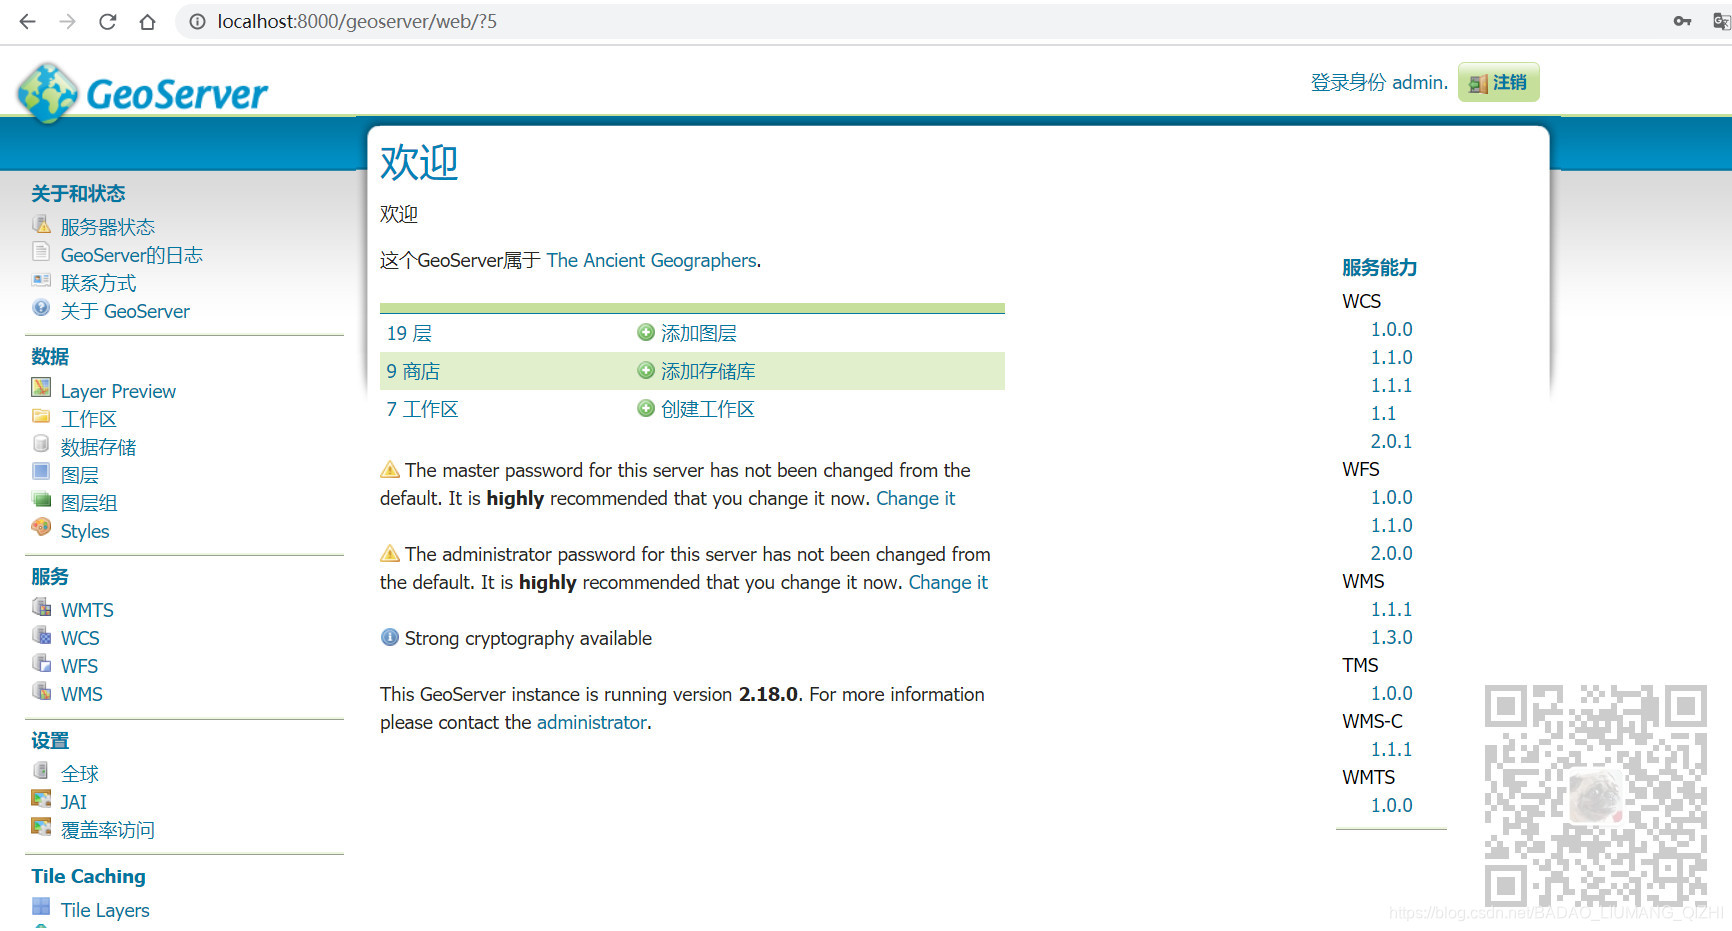Click Change it for administrator password
The height and width of the screenshot is (931, 1732).
tap(948, 582)
